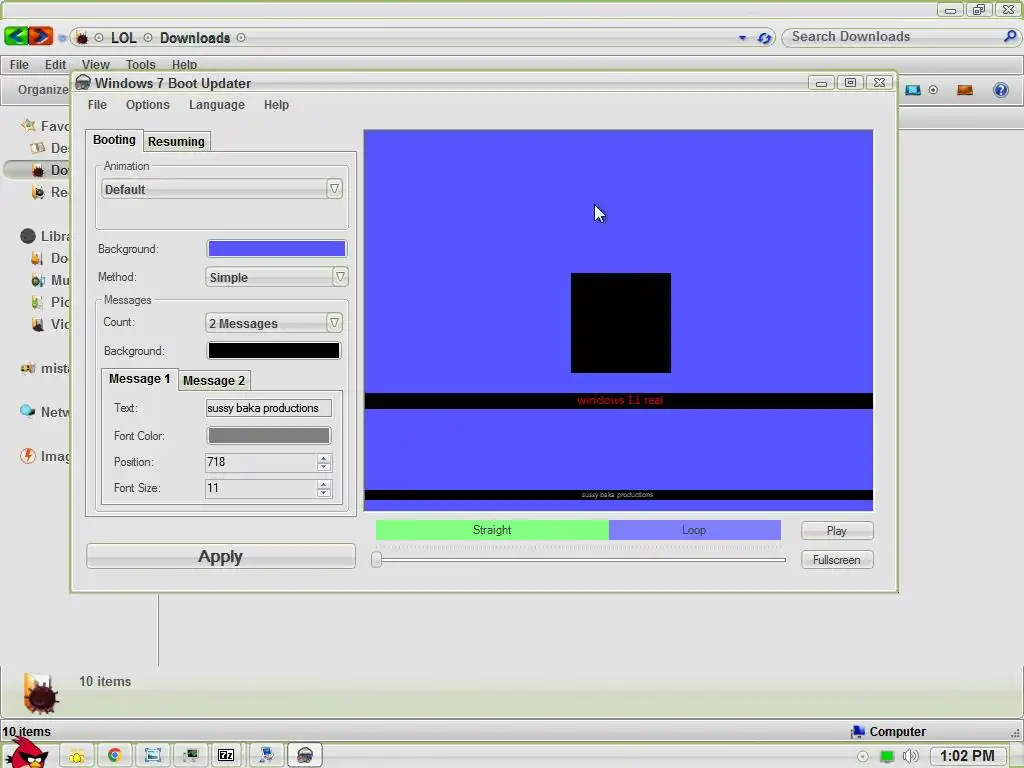
Task: Click the search magnifier in Explorer
Action: 1010,37
